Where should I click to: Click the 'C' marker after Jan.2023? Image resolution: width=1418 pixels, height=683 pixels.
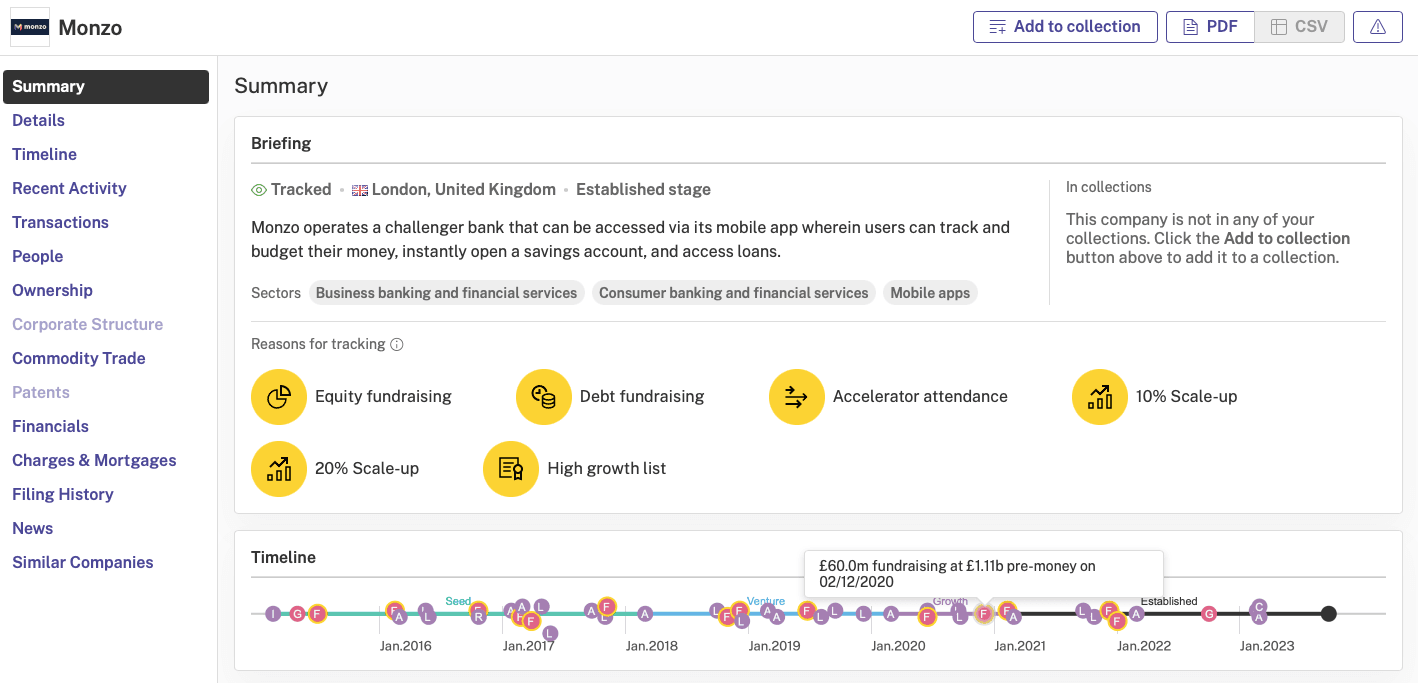click(1260, 607)
